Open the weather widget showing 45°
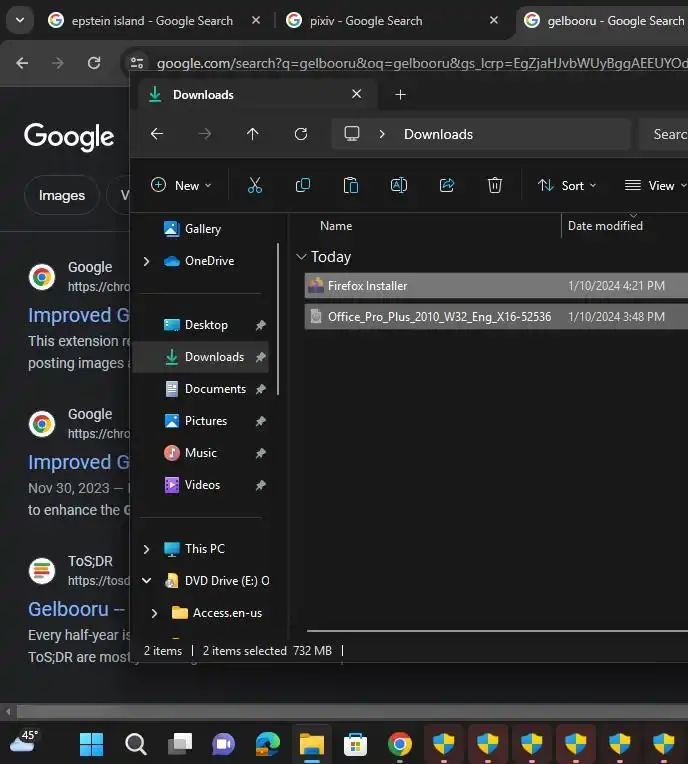The width and height of the screenshot is (688, 764). (x=23, y=742)
